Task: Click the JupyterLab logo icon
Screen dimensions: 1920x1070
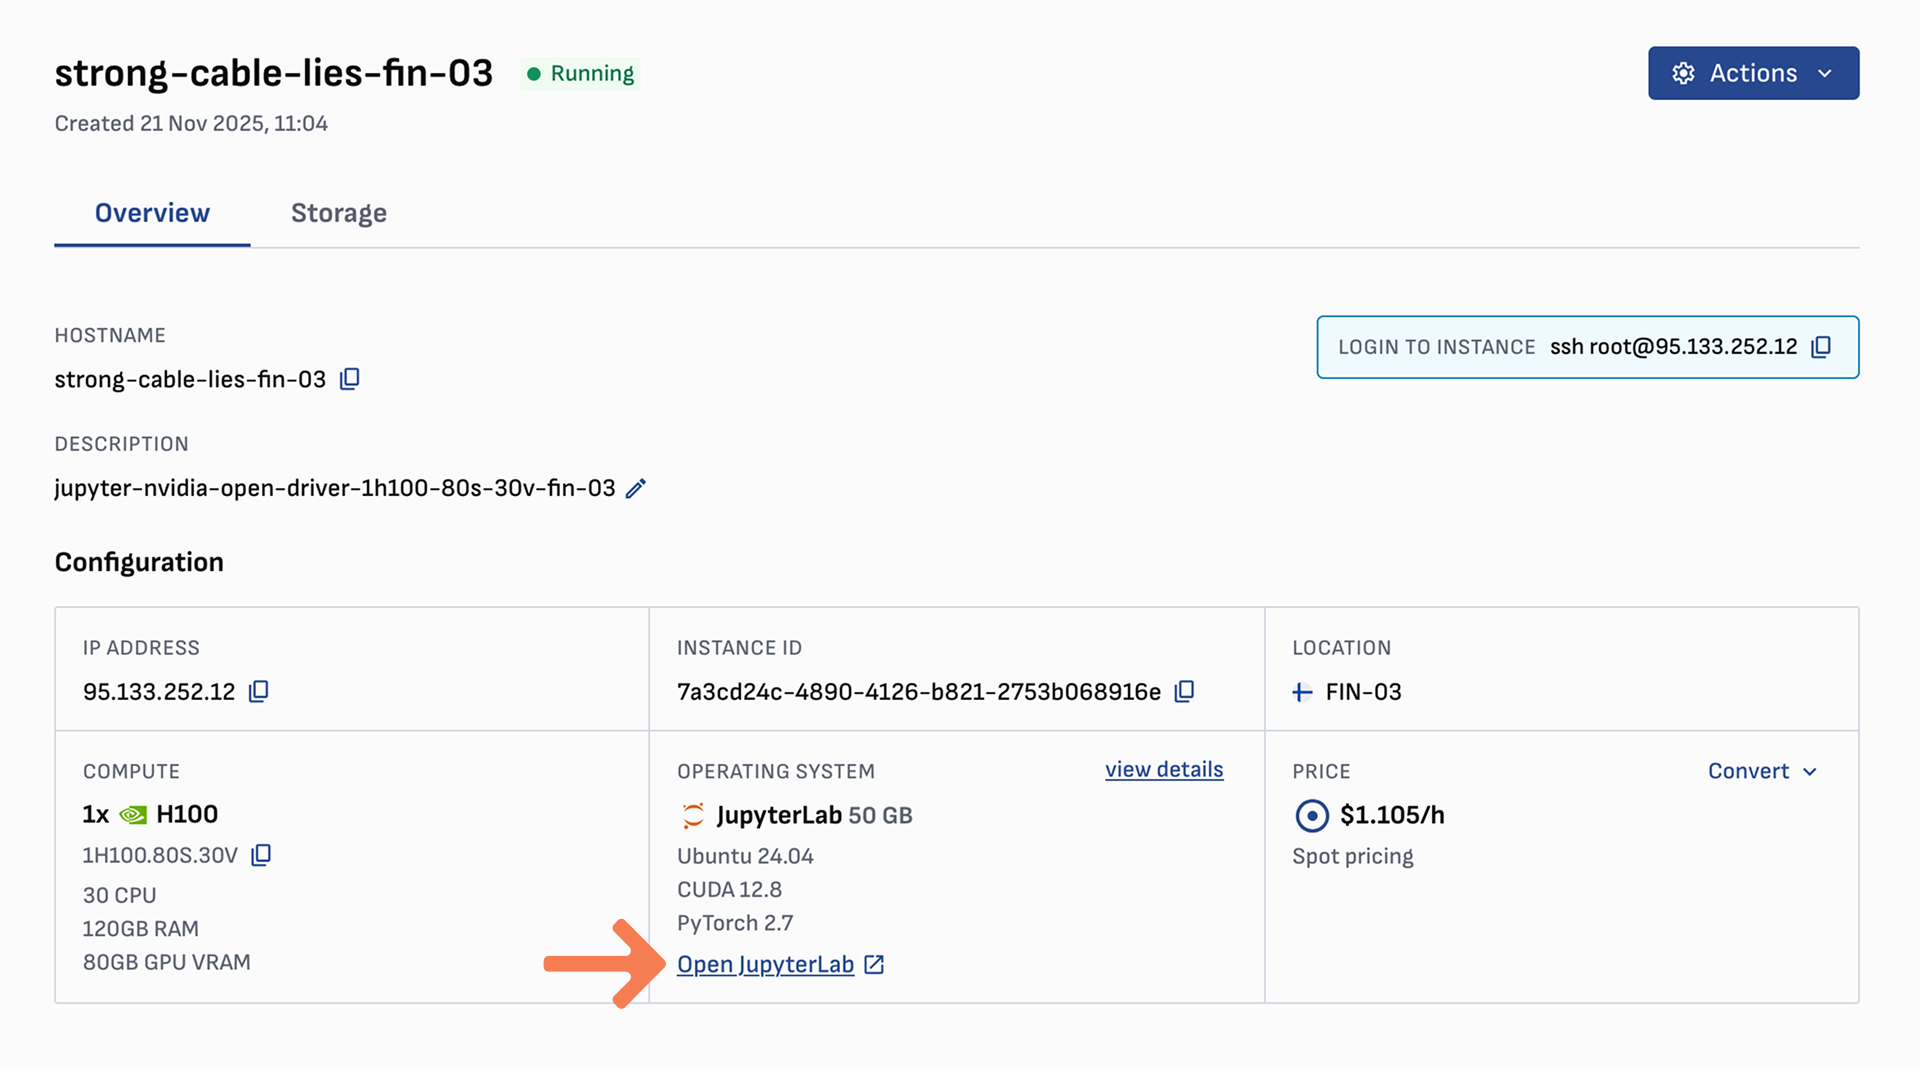Action: tap(693, 816)
